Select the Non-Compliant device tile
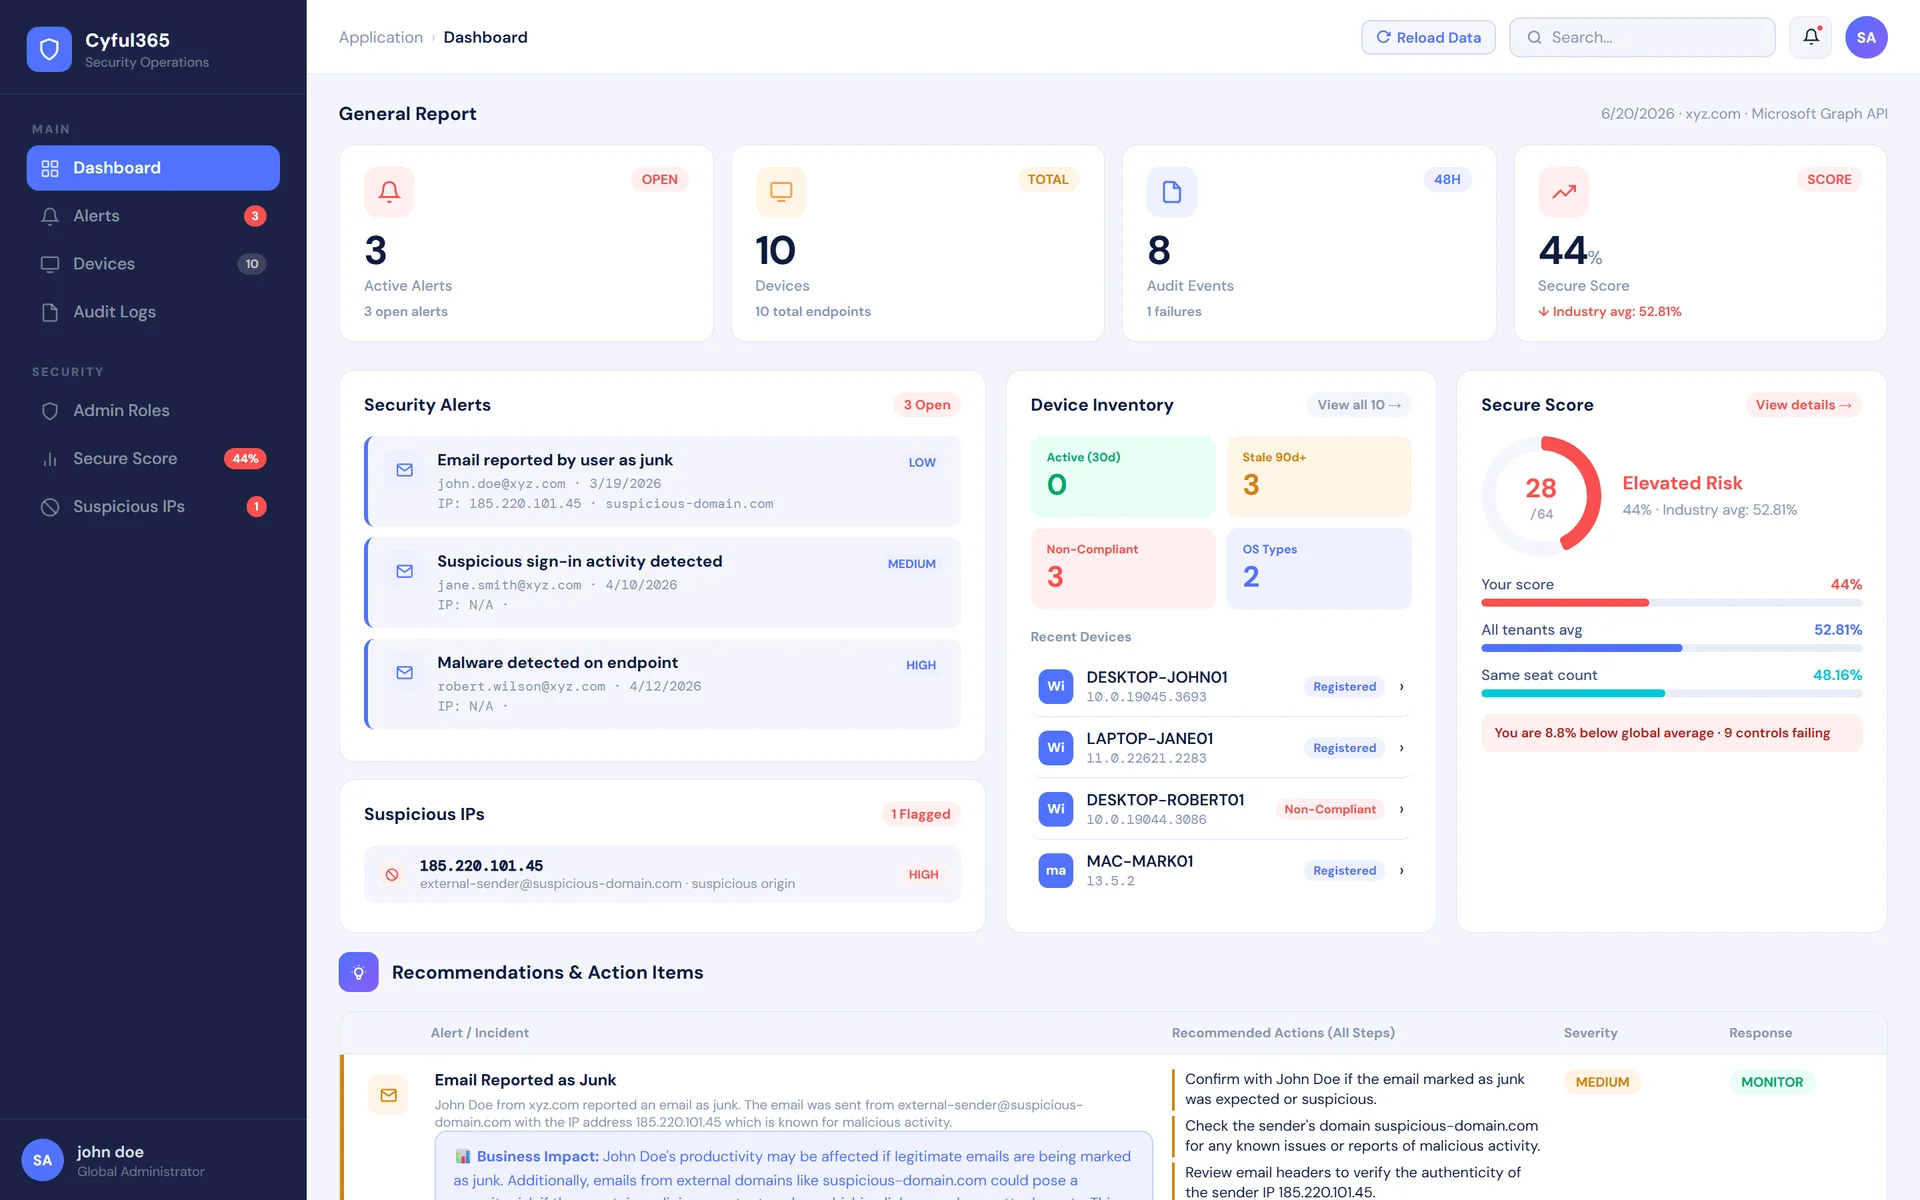This screenshot has height=1200, width=1920. [x=1123, y=568]
